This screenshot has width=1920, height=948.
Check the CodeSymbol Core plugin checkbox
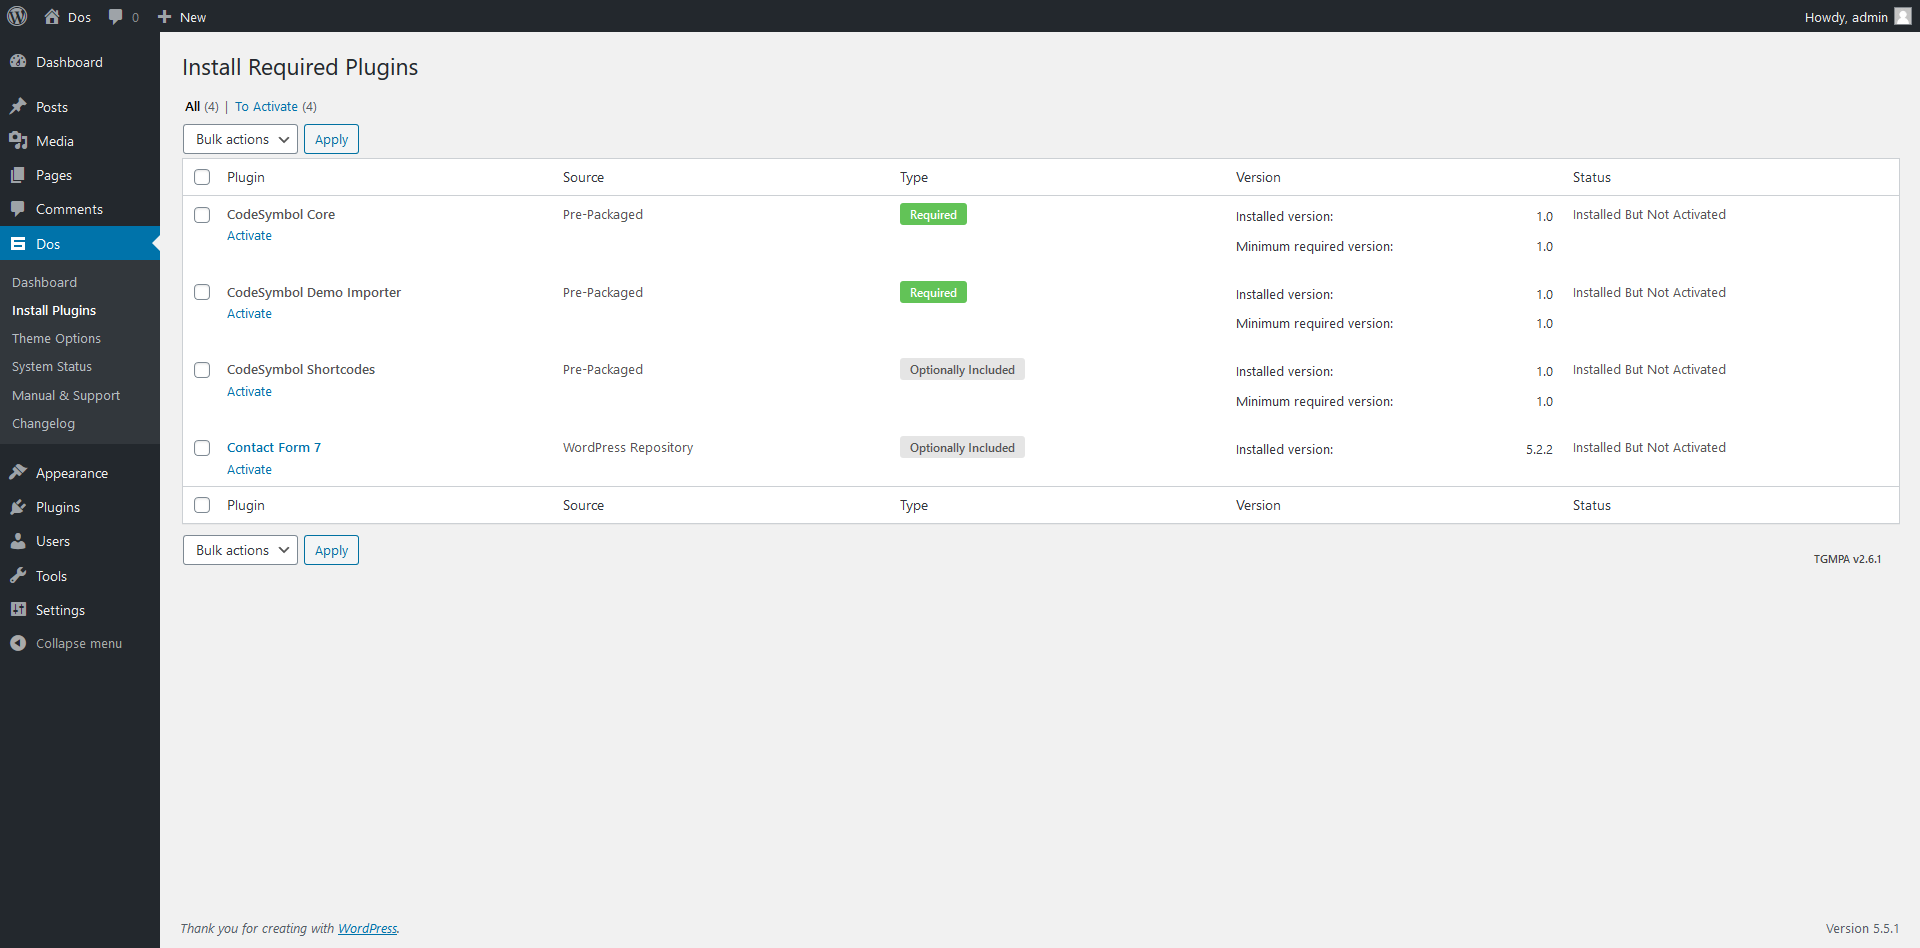coord(202,215)
